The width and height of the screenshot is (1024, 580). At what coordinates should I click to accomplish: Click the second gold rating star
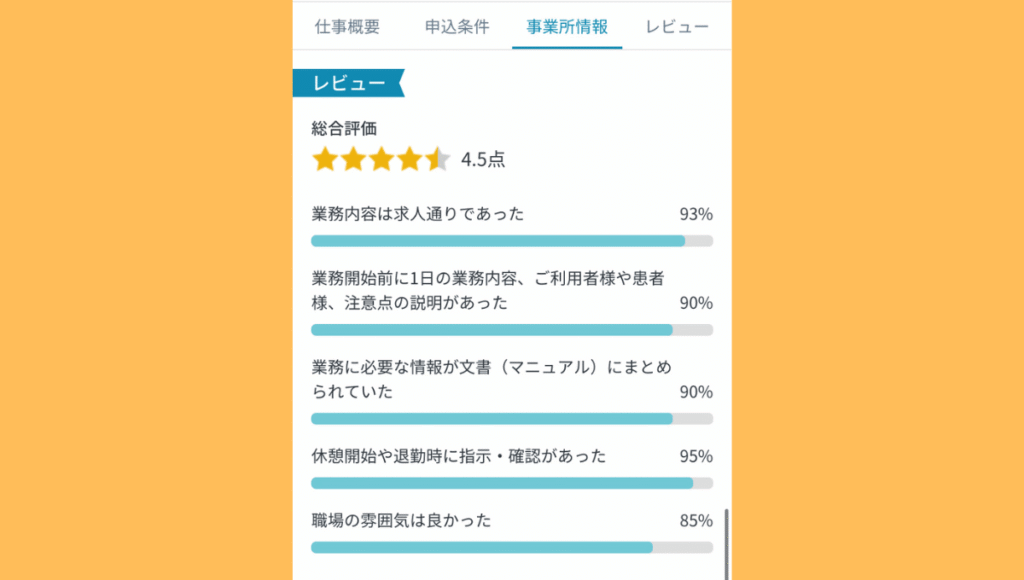point(353,159)
